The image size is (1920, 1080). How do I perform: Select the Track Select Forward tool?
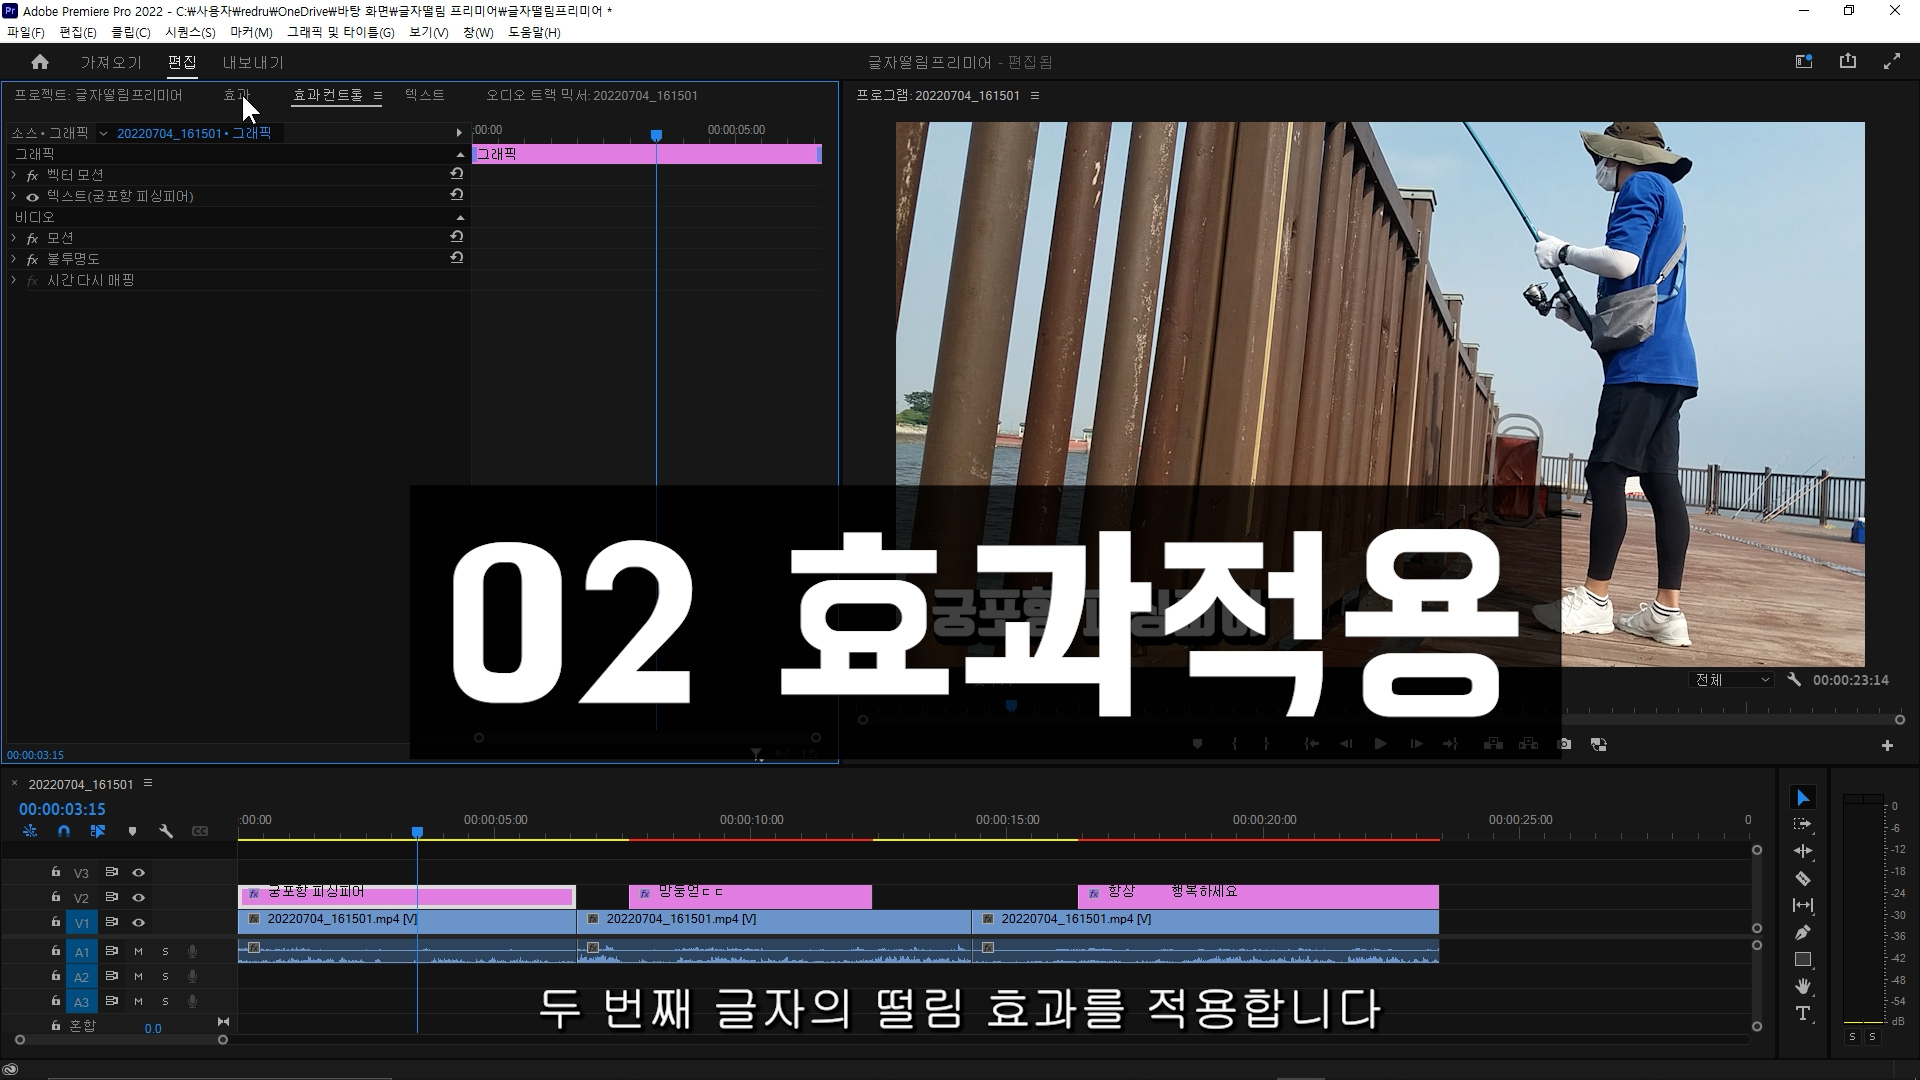(1802, 824)
